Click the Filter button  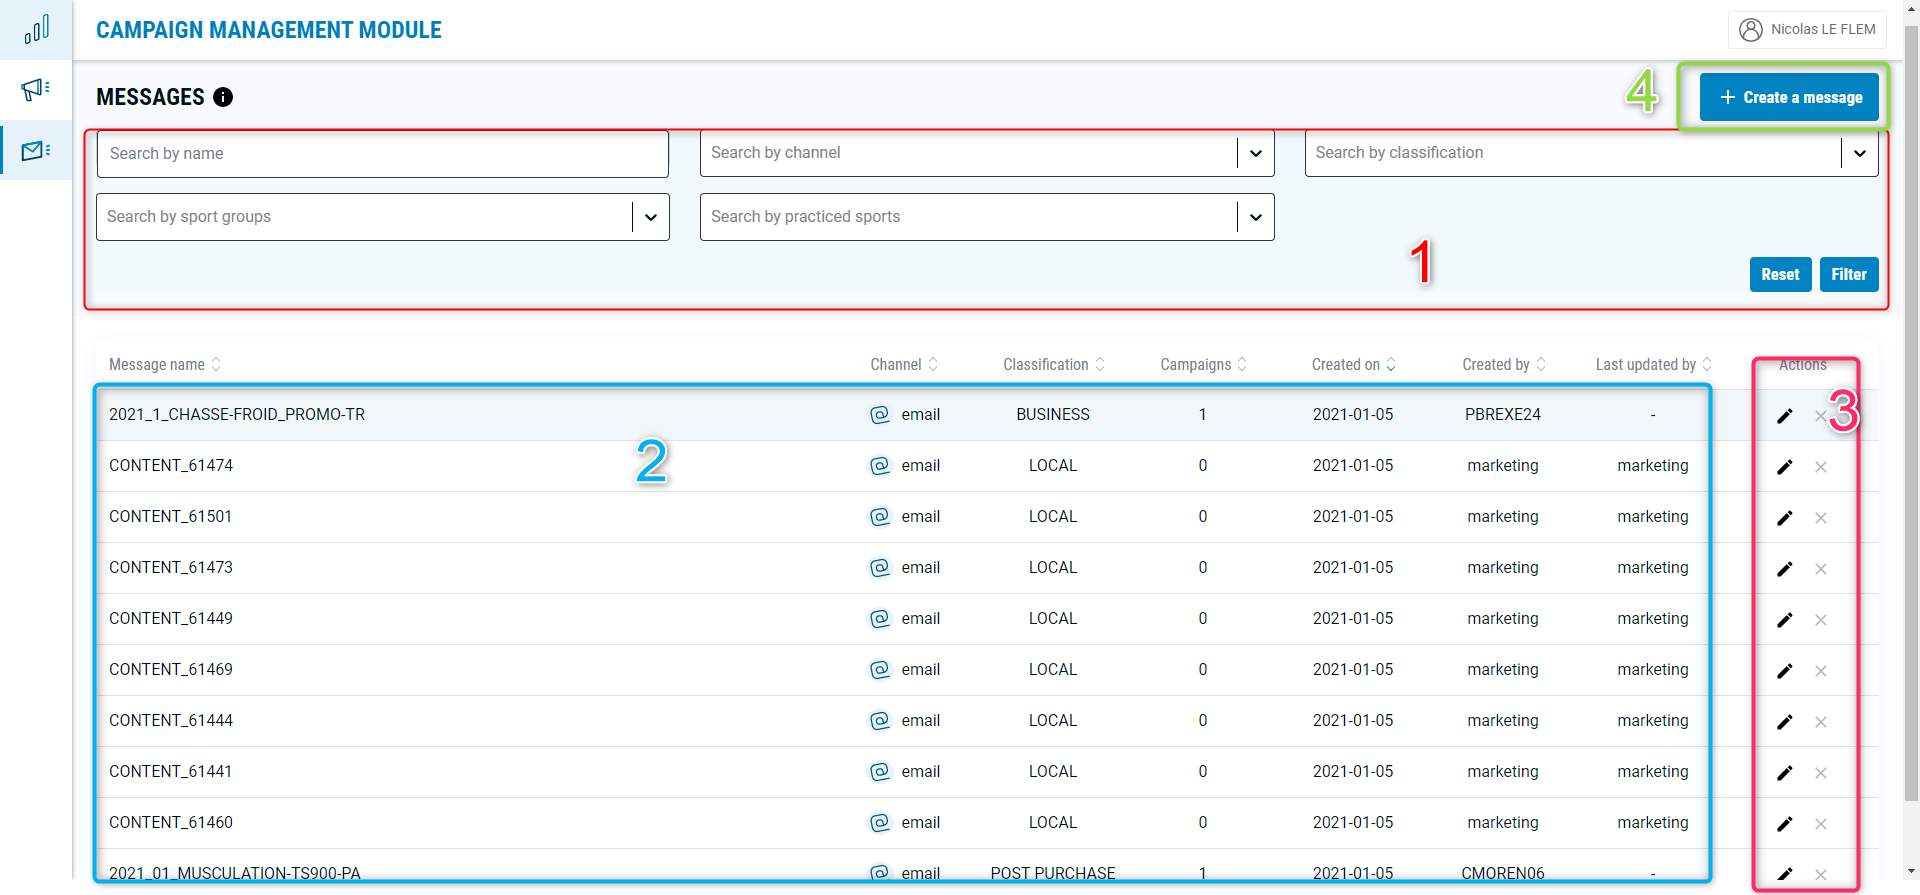pyautogui.click(x=1849, y=275)
